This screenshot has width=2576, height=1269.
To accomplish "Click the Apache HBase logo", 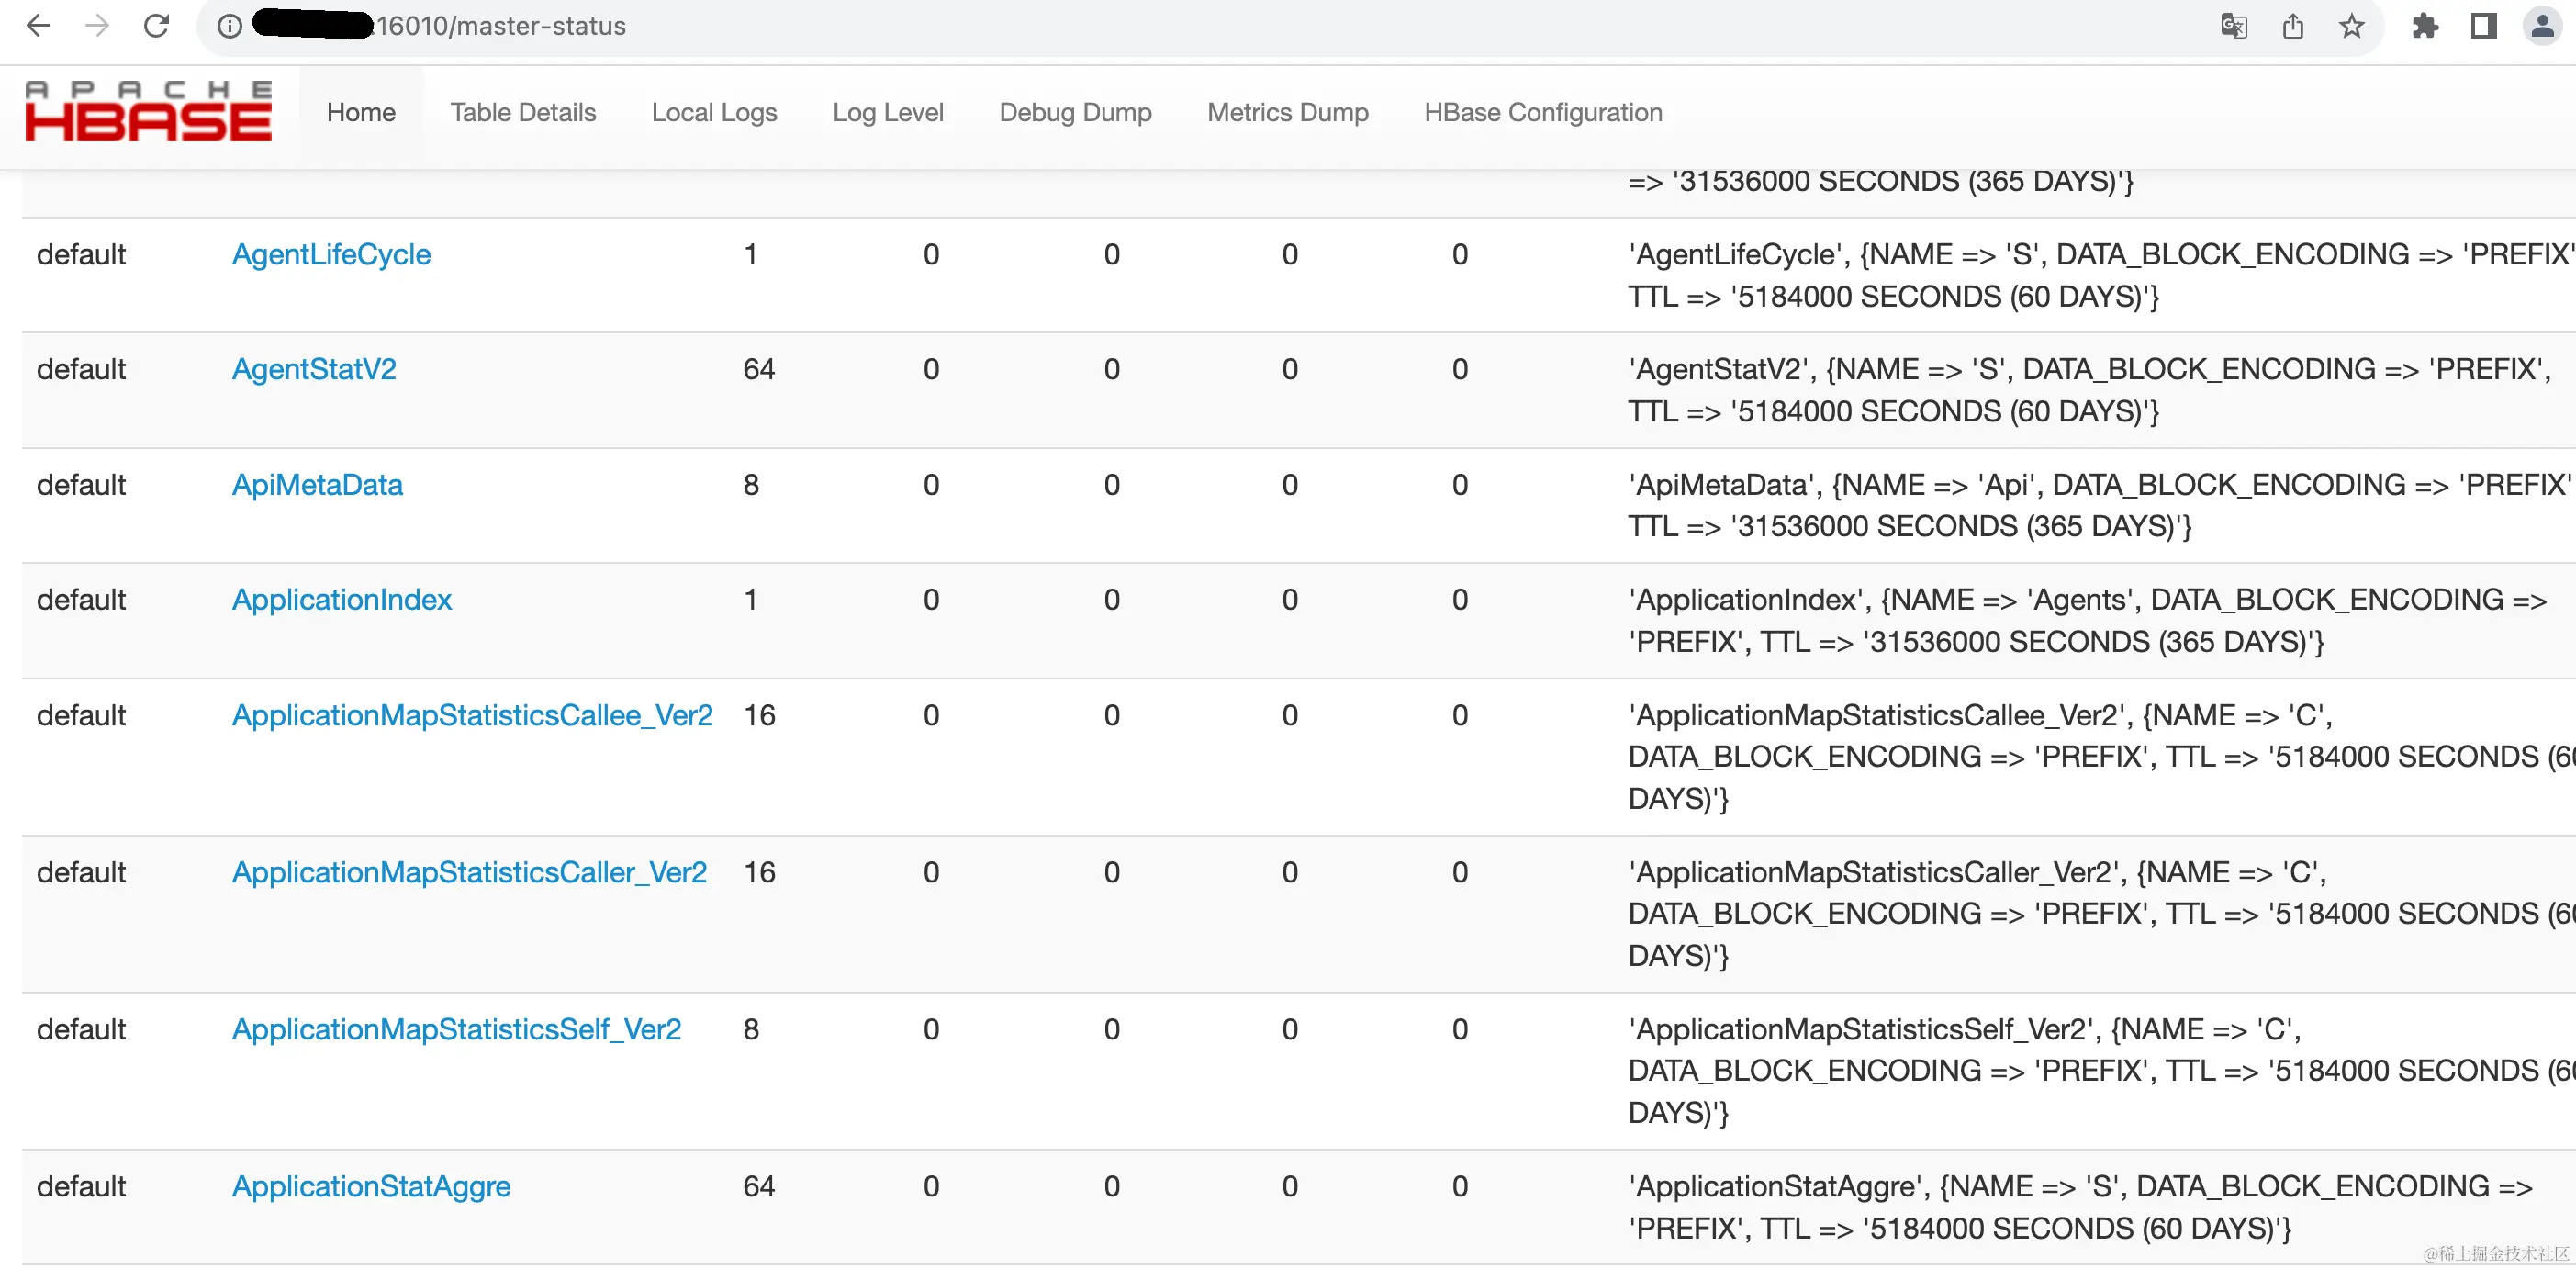I will click(x=148, y=112).
